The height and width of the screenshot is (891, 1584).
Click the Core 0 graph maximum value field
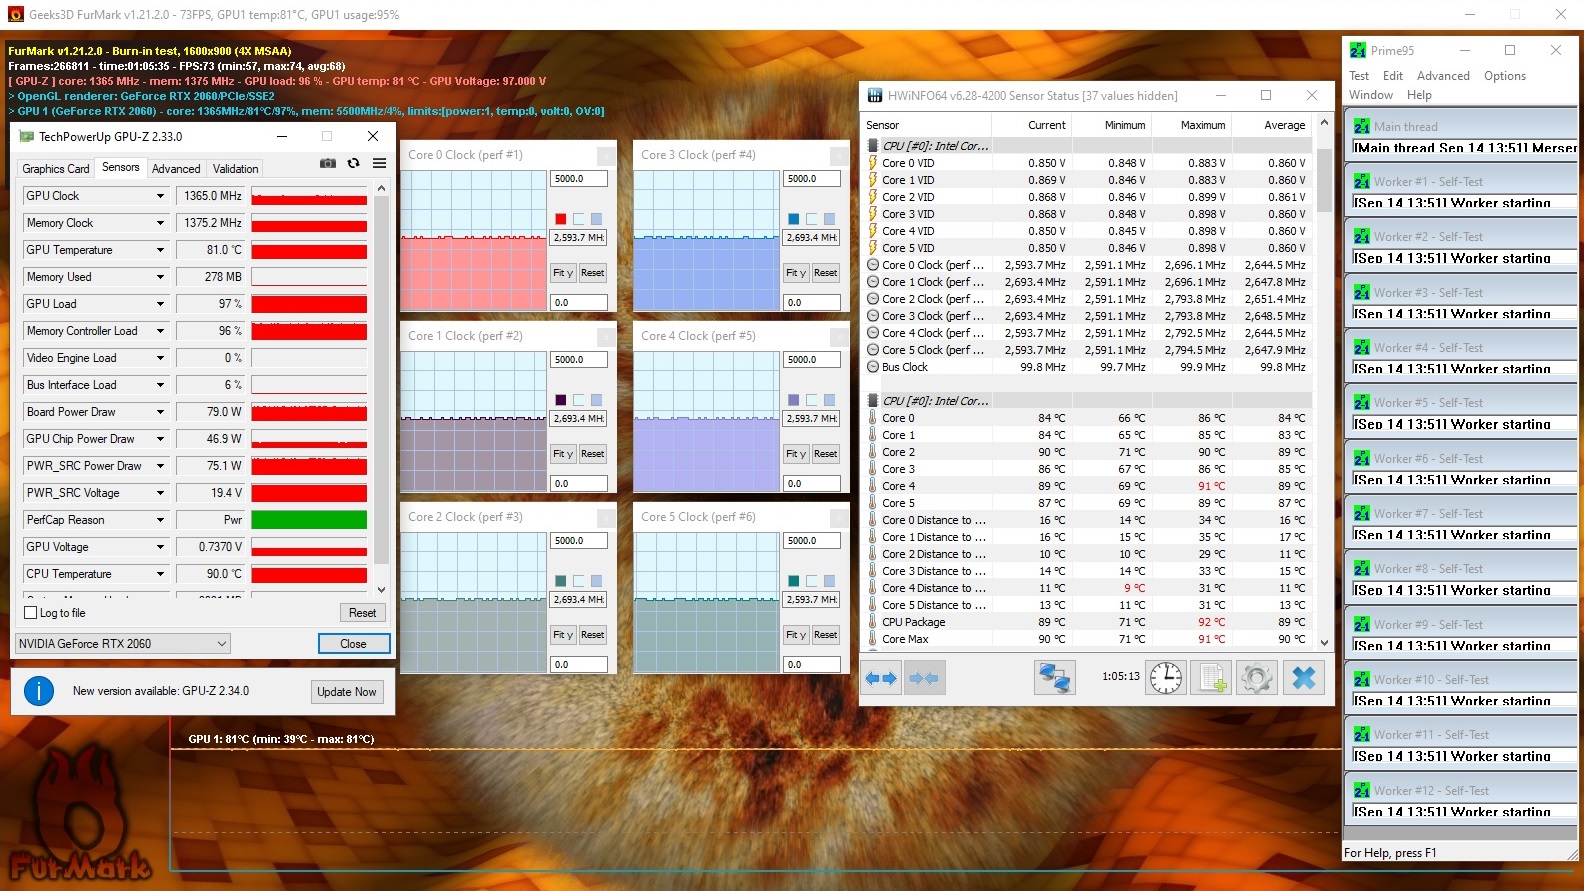tap(579, 179)
